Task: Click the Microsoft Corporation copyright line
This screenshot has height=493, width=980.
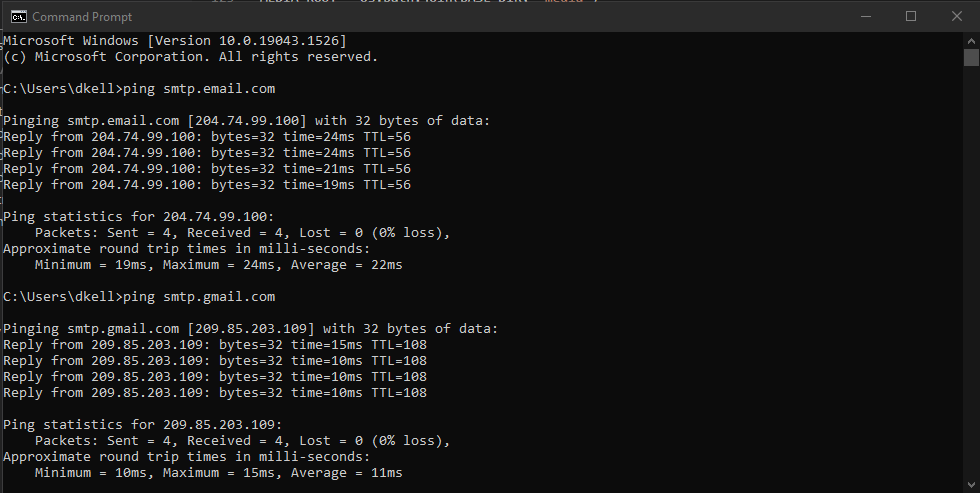Action: [191, 57]
